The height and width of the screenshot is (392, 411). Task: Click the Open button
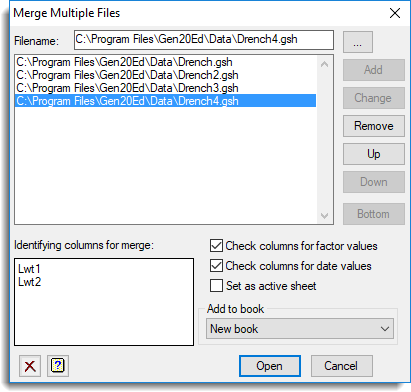click(x=270, y=366)
